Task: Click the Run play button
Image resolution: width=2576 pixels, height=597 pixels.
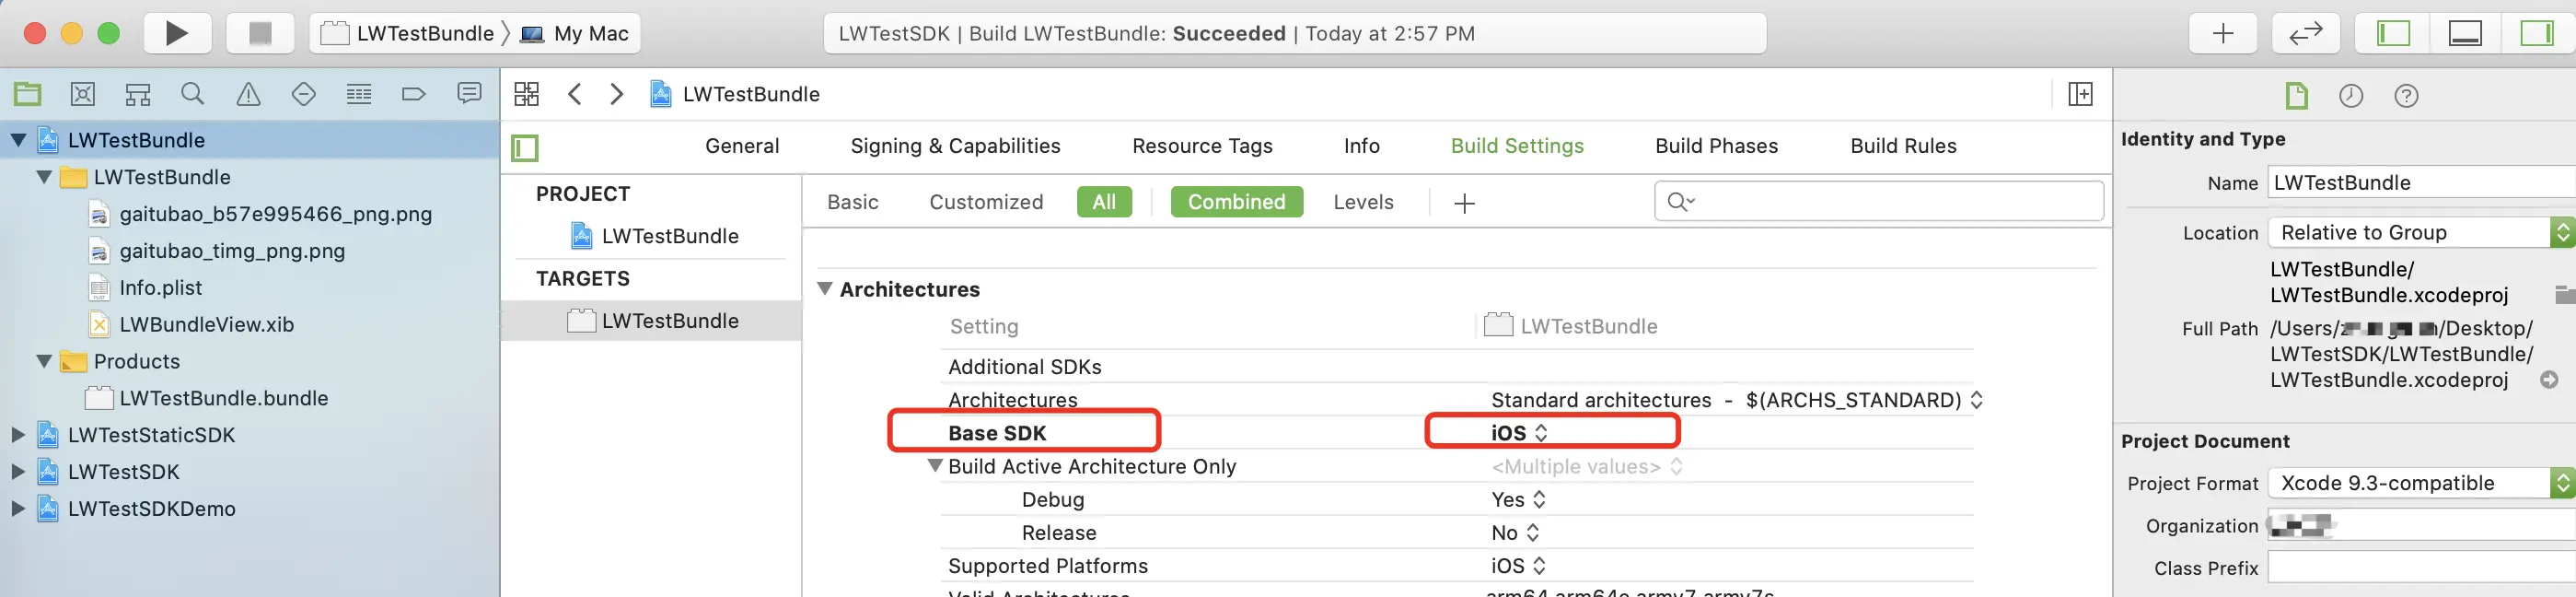Action: [176, 33]
